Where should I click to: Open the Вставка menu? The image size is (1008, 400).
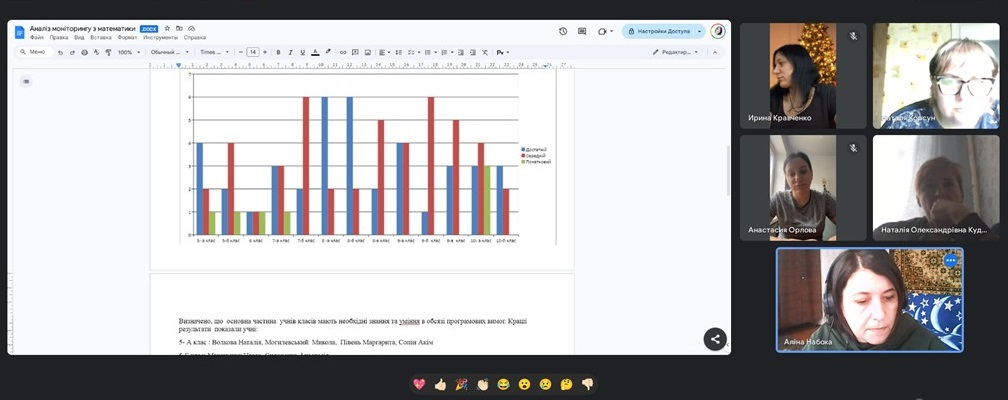coord(100,37)
